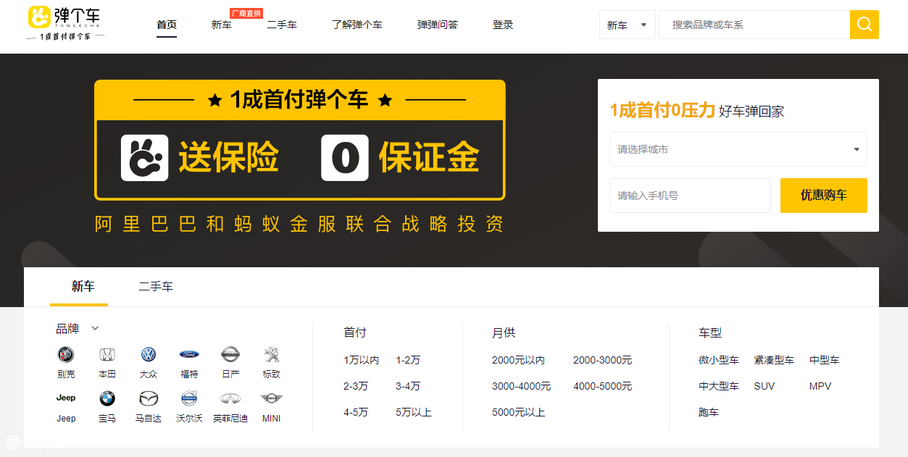This screenshot has height=457, width=908.
Task: Open 弹弹问答 navigation item
Action: pos(437,25)
